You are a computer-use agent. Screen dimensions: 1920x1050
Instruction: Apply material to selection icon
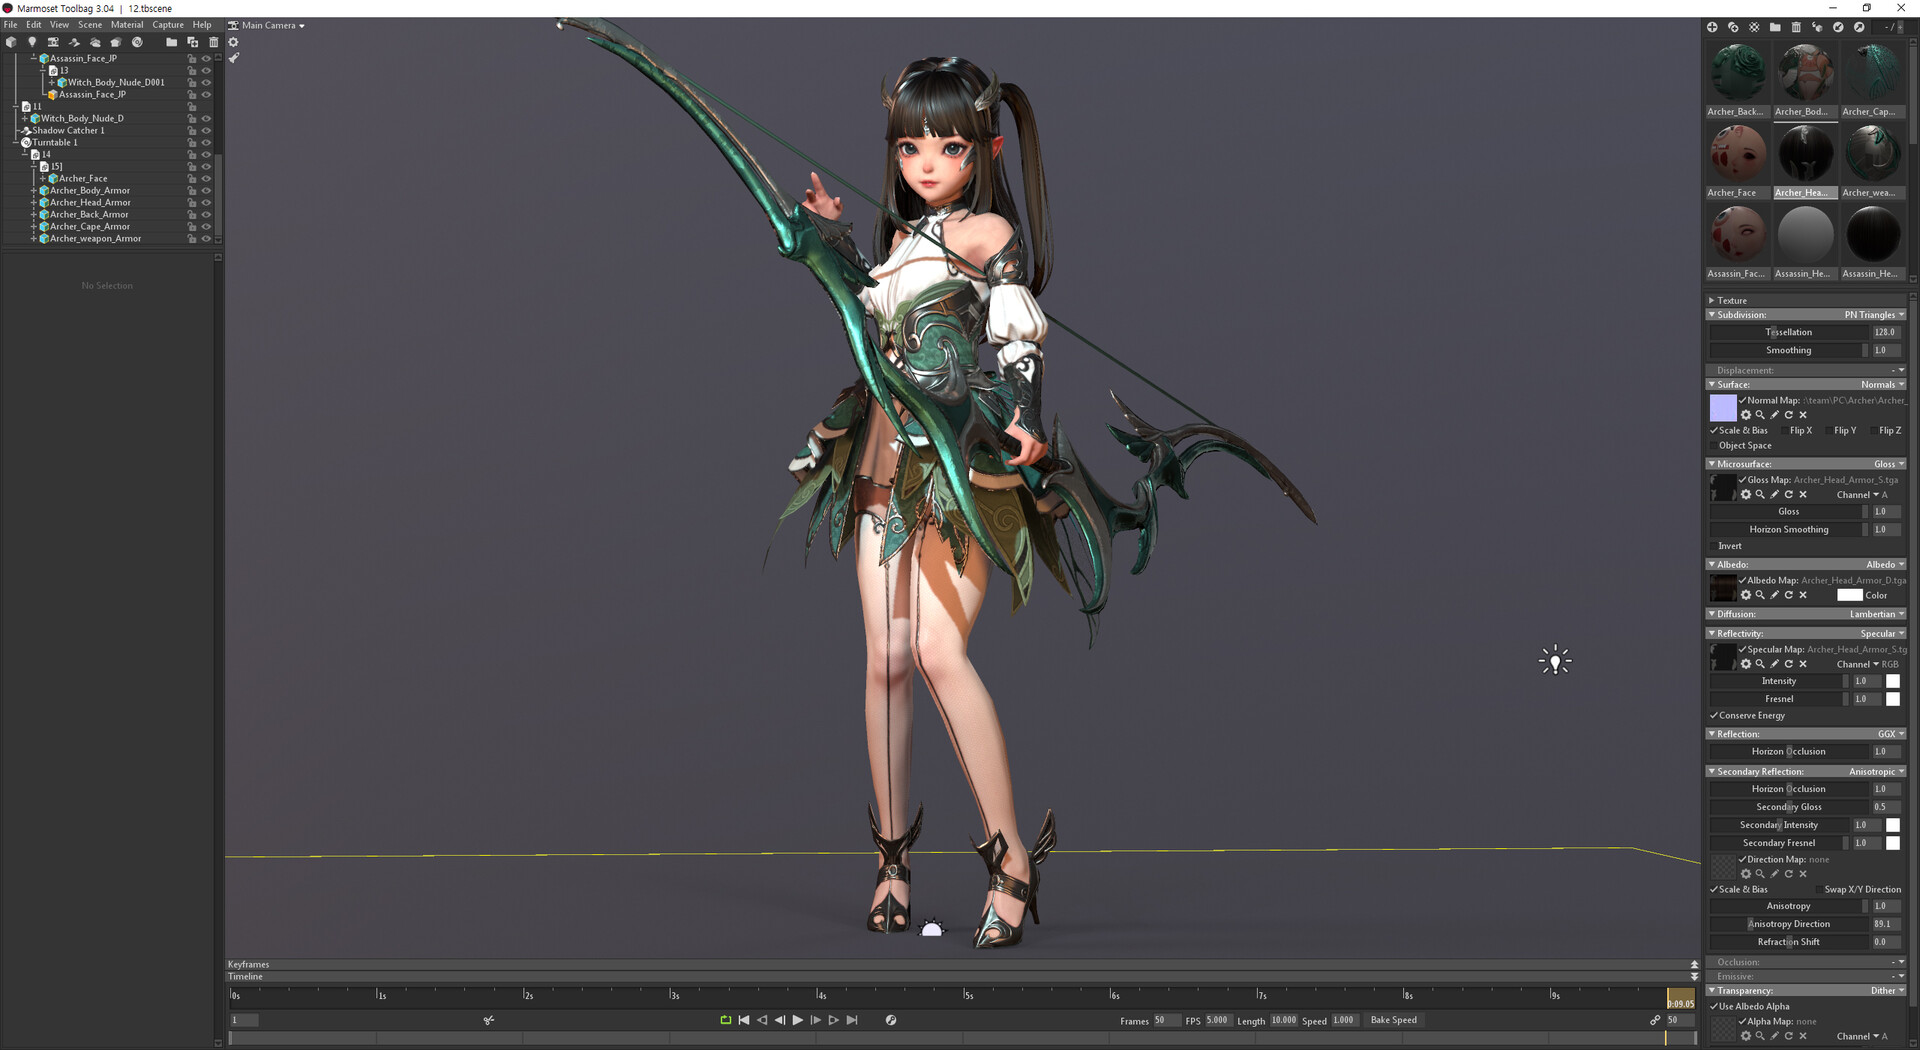1817,27
